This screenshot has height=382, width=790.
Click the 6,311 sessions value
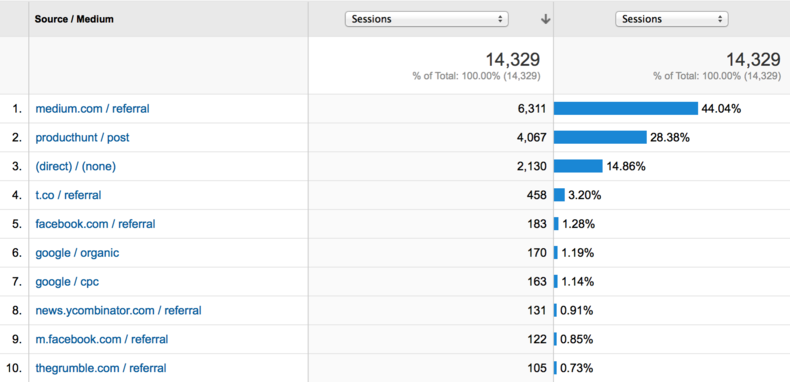531,108
